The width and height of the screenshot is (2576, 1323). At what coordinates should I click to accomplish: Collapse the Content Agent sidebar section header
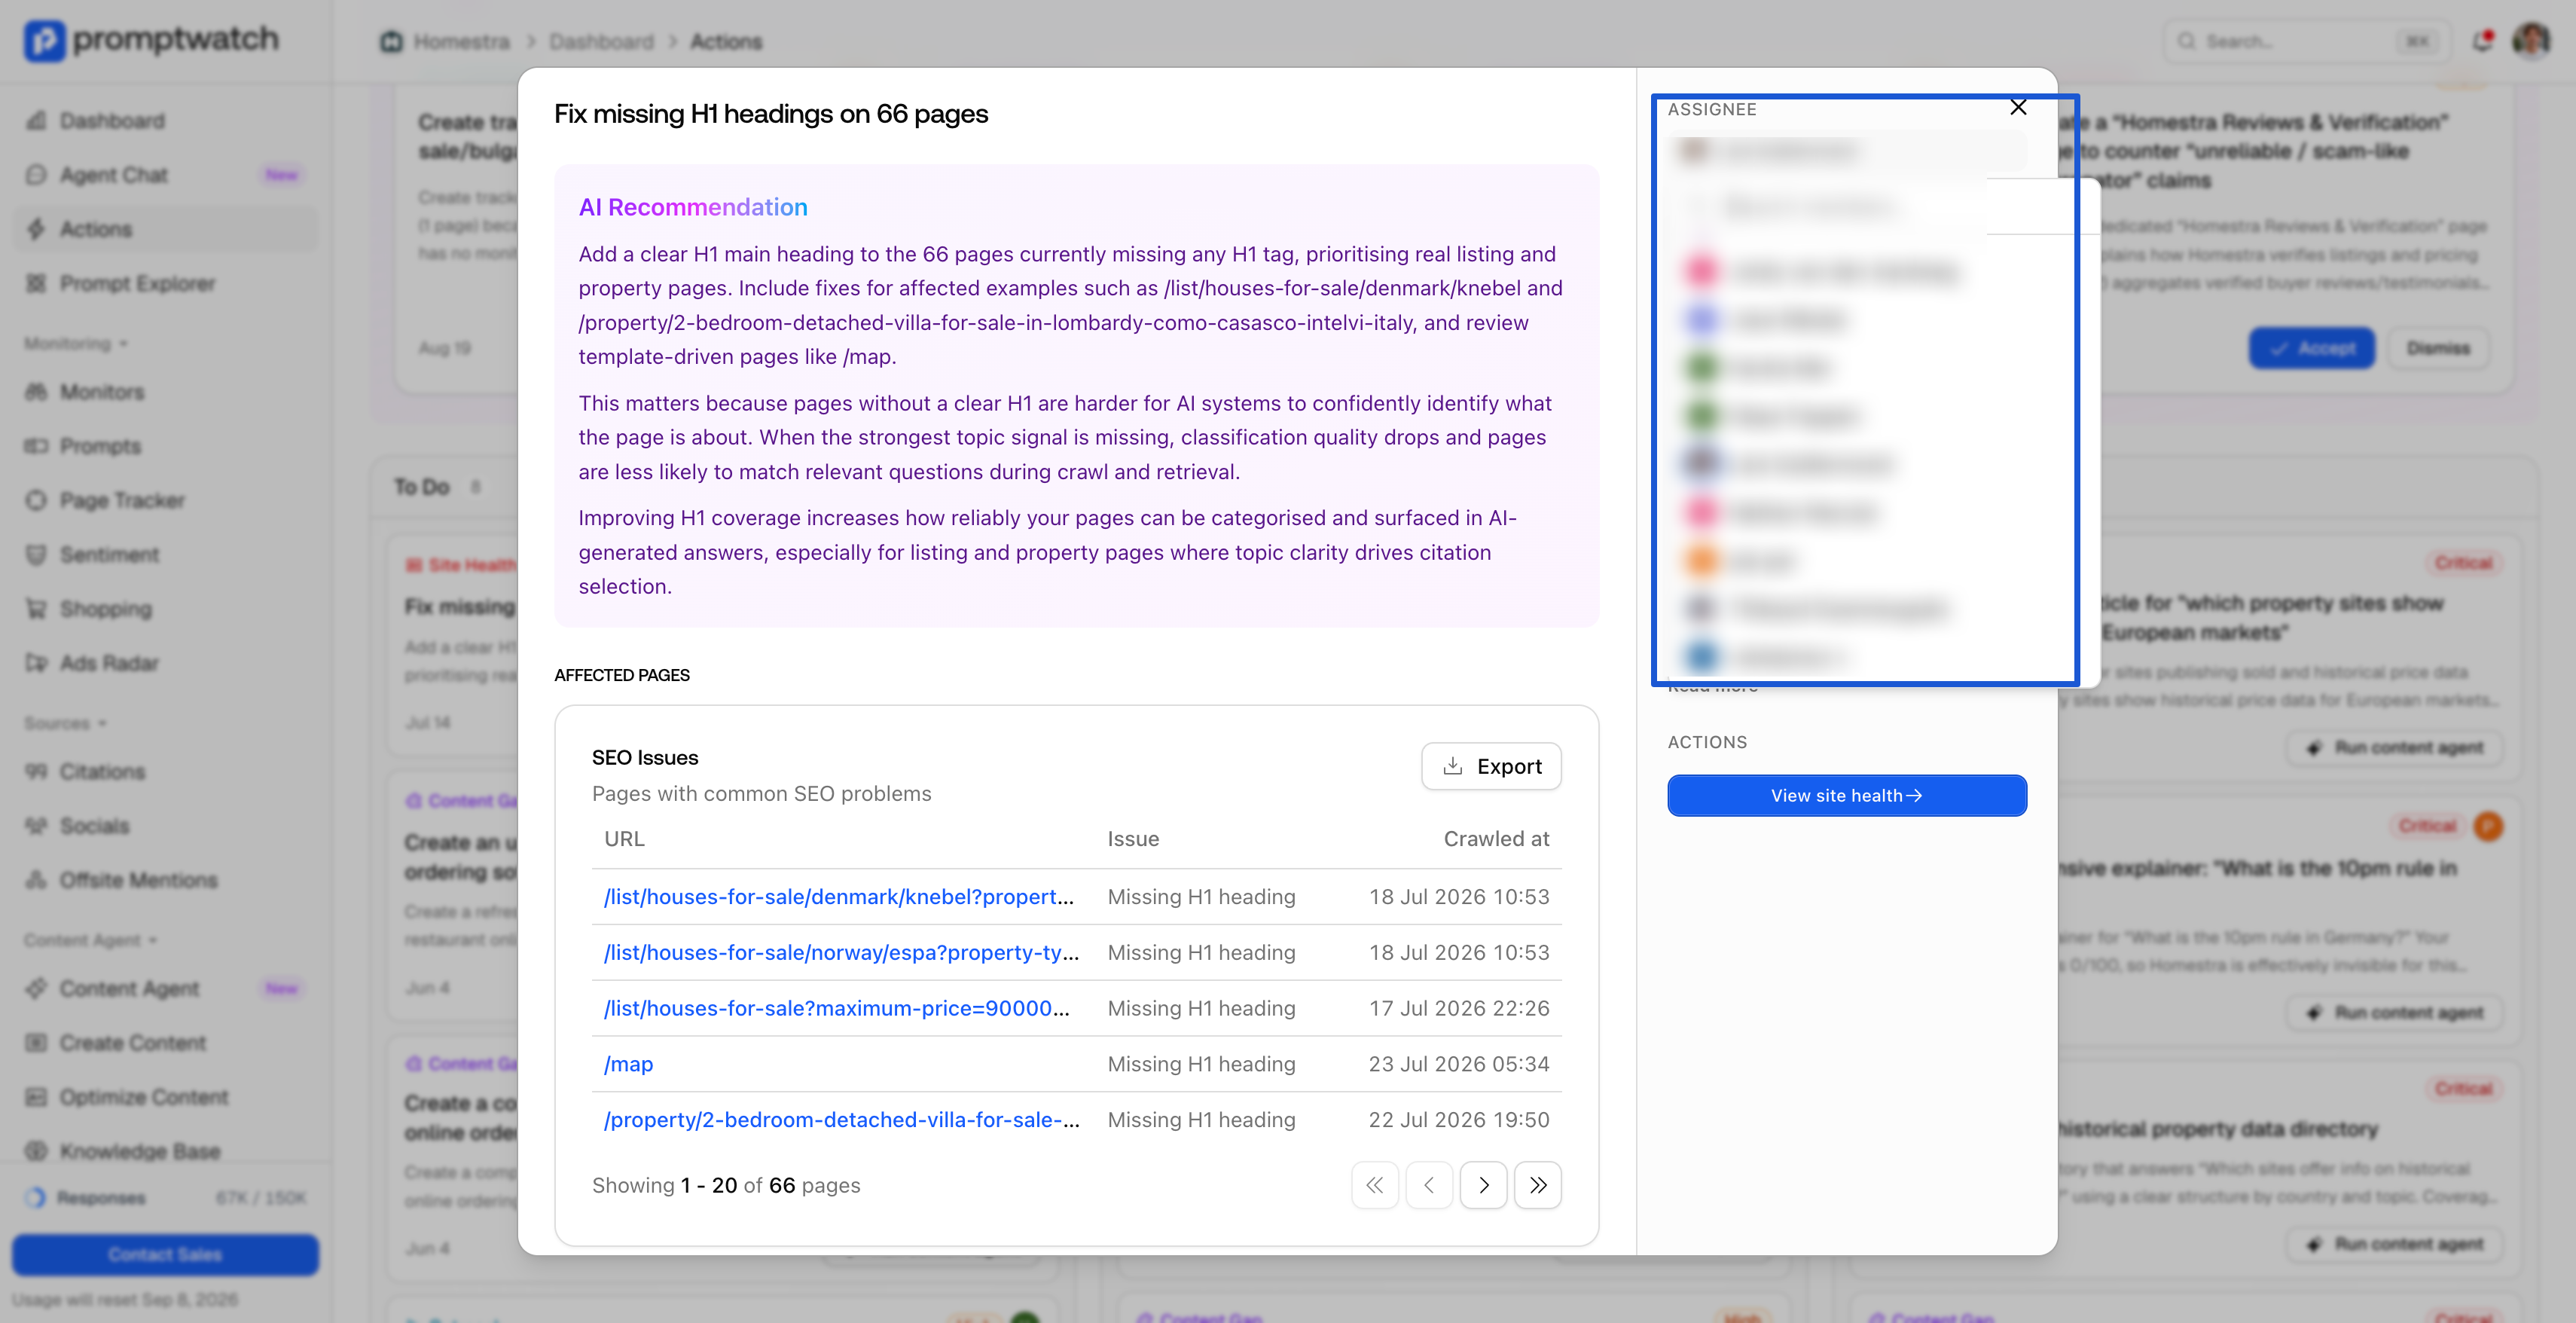[91, 940]
